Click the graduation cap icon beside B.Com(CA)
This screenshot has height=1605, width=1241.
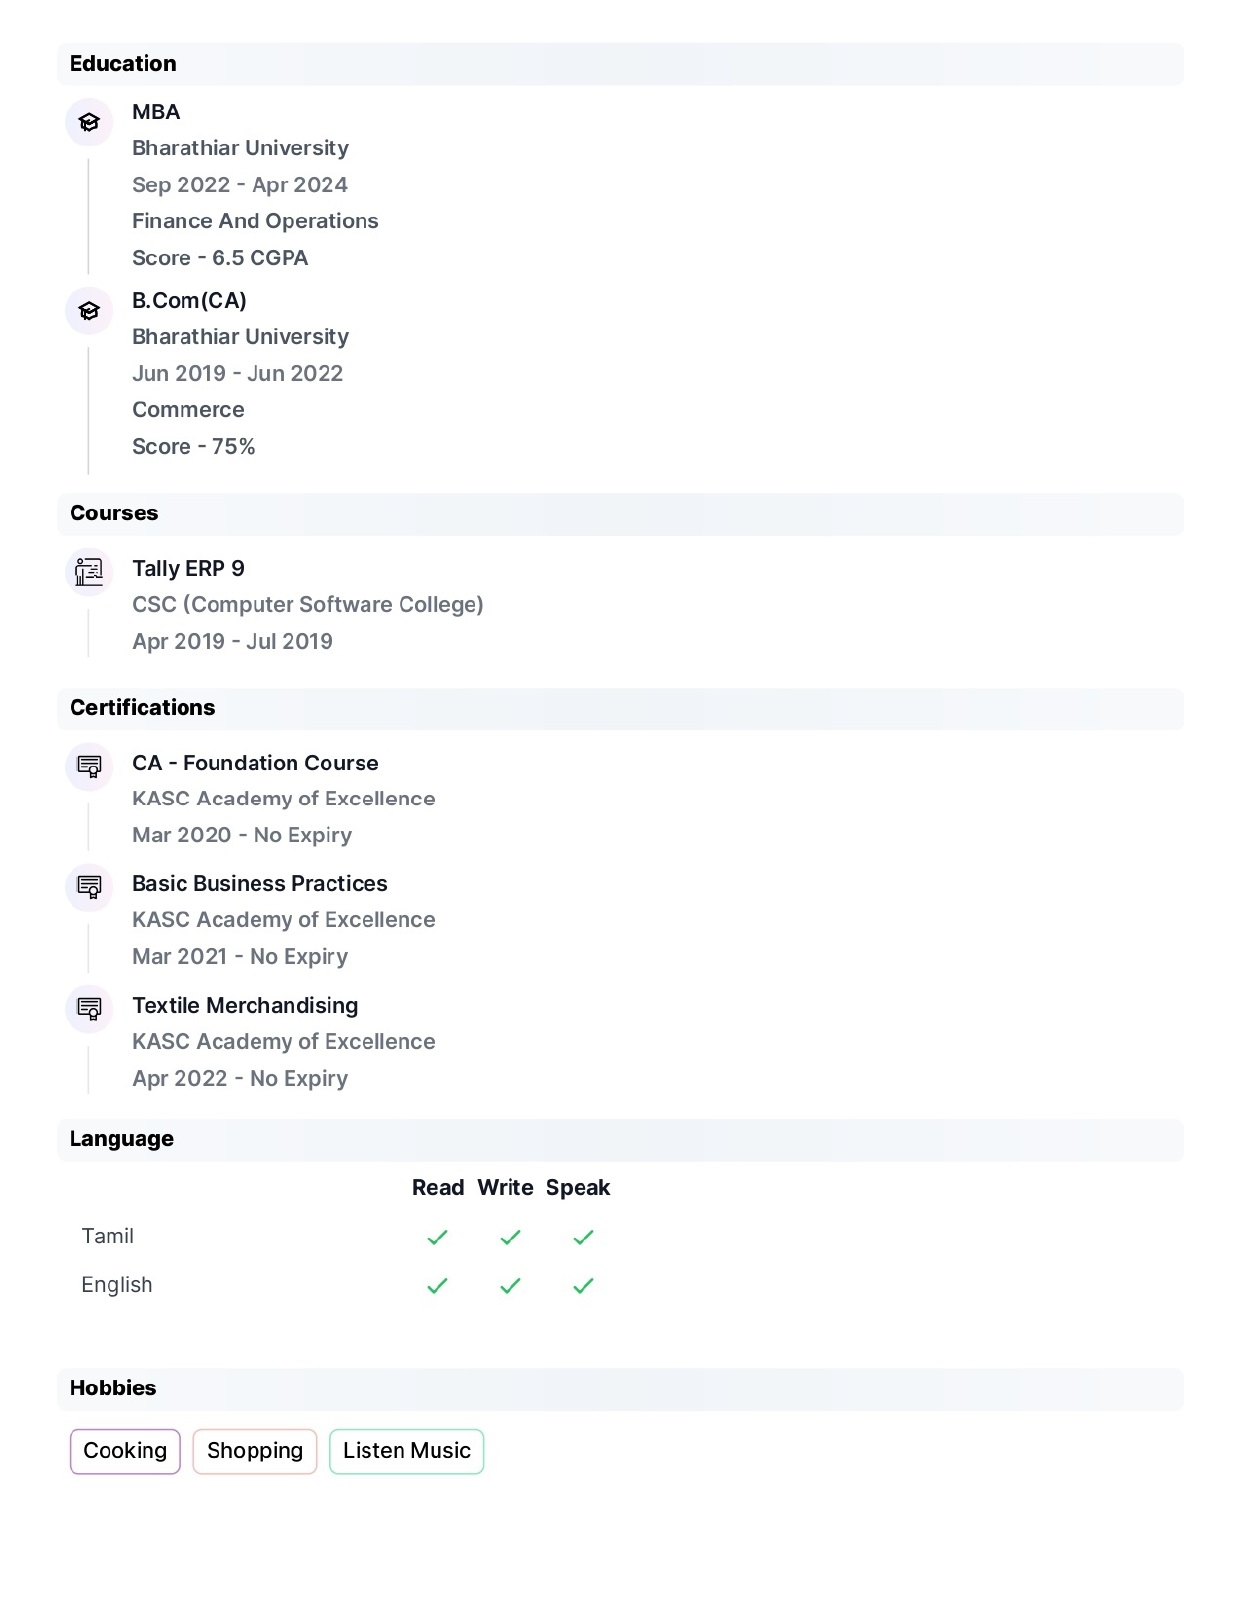click(x=89, y=311)
